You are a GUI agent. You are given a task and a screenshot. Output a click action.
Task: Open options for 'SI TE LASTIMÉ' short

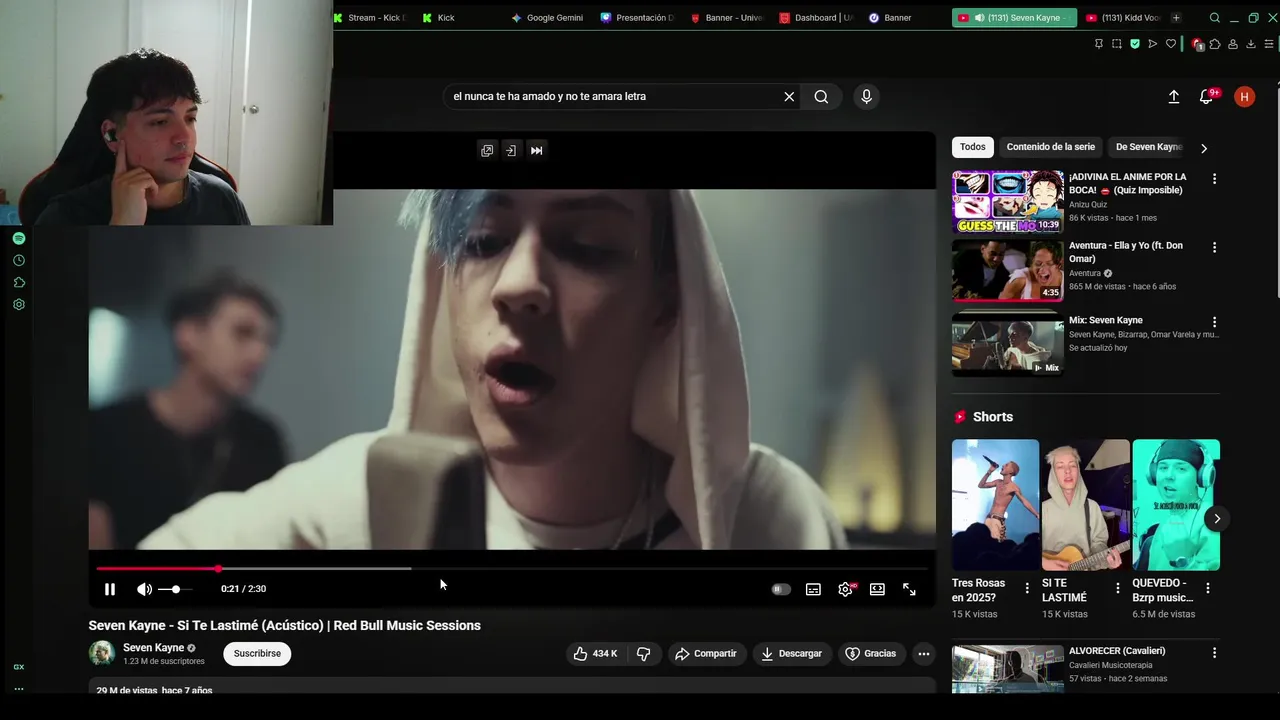click(1118, 588)
